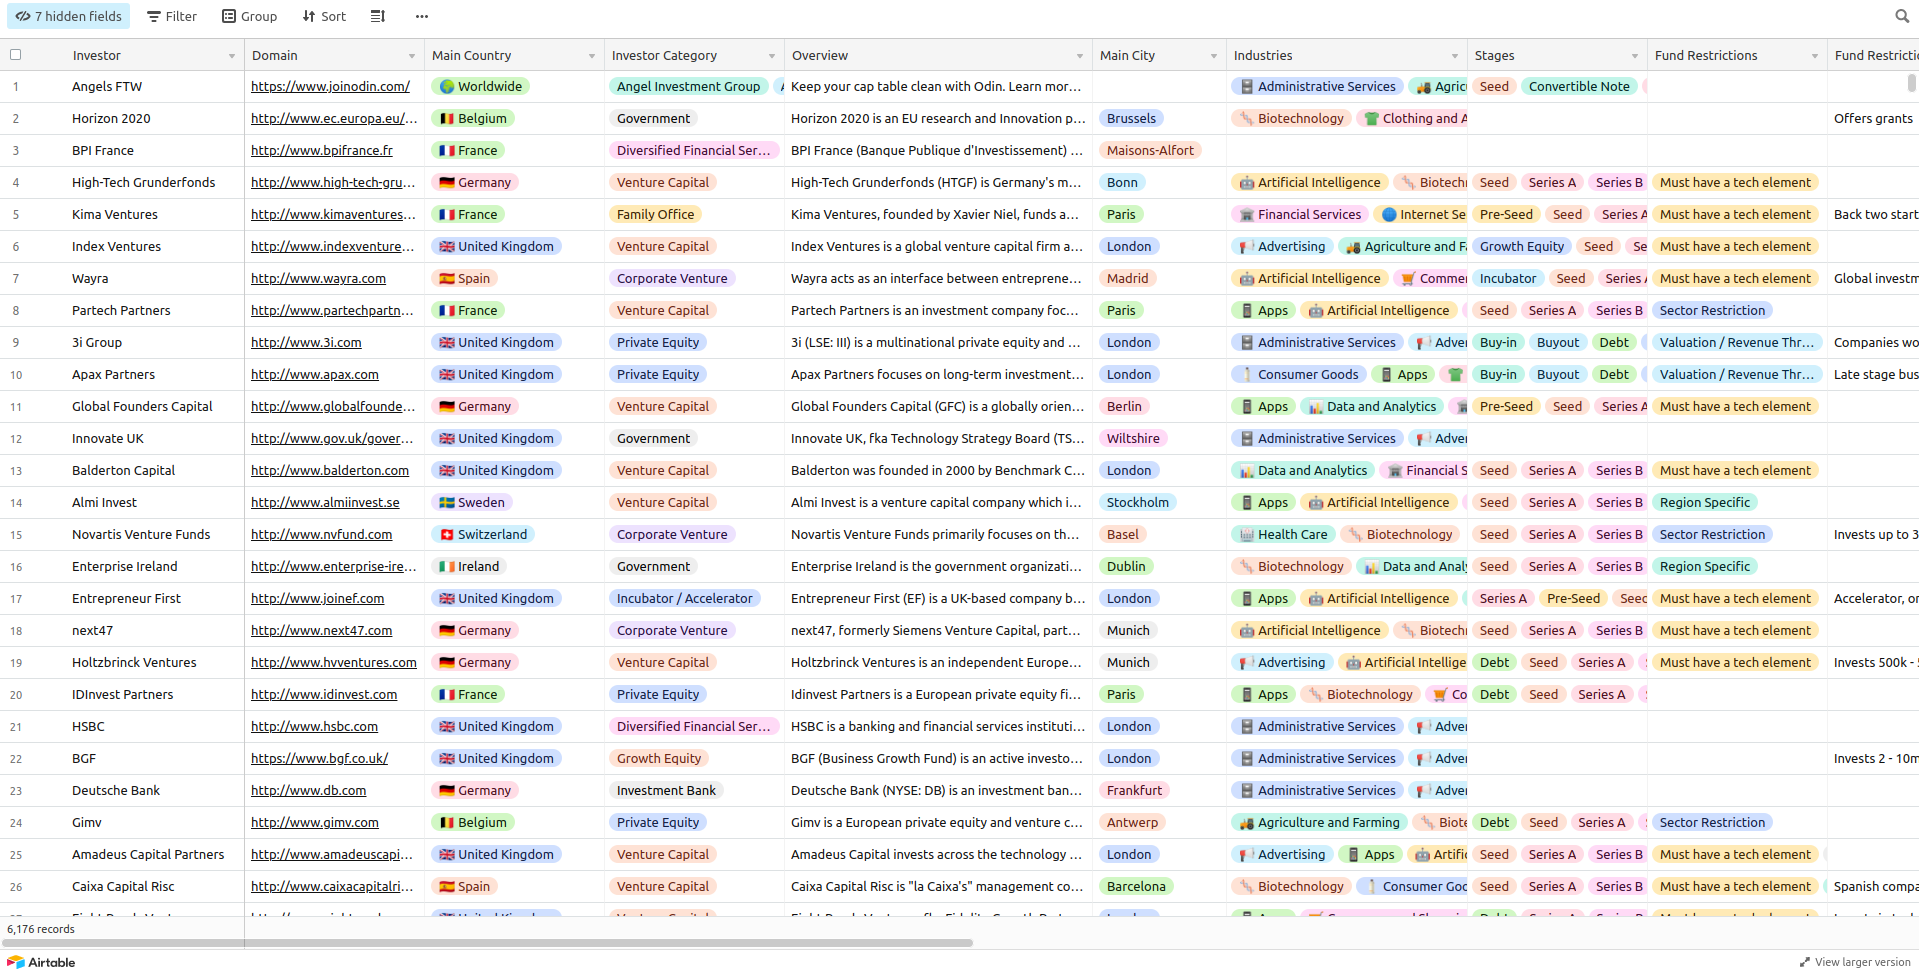The width and height of the screenshot is (1919, 974).
Task: Open the more options ellipsis menu
Action: 422,16
